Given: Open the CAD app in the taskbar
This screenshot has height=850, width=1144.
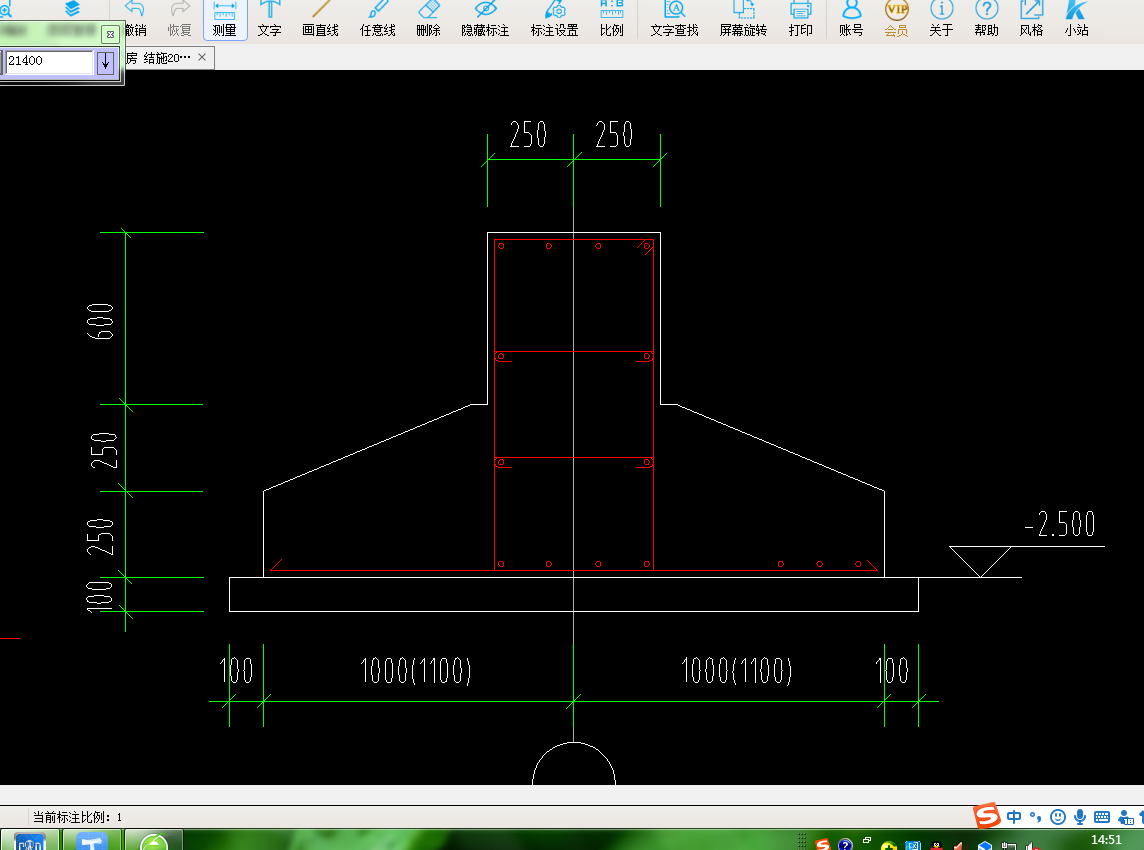Looking at the screenshot, I should tap(30, 841).
